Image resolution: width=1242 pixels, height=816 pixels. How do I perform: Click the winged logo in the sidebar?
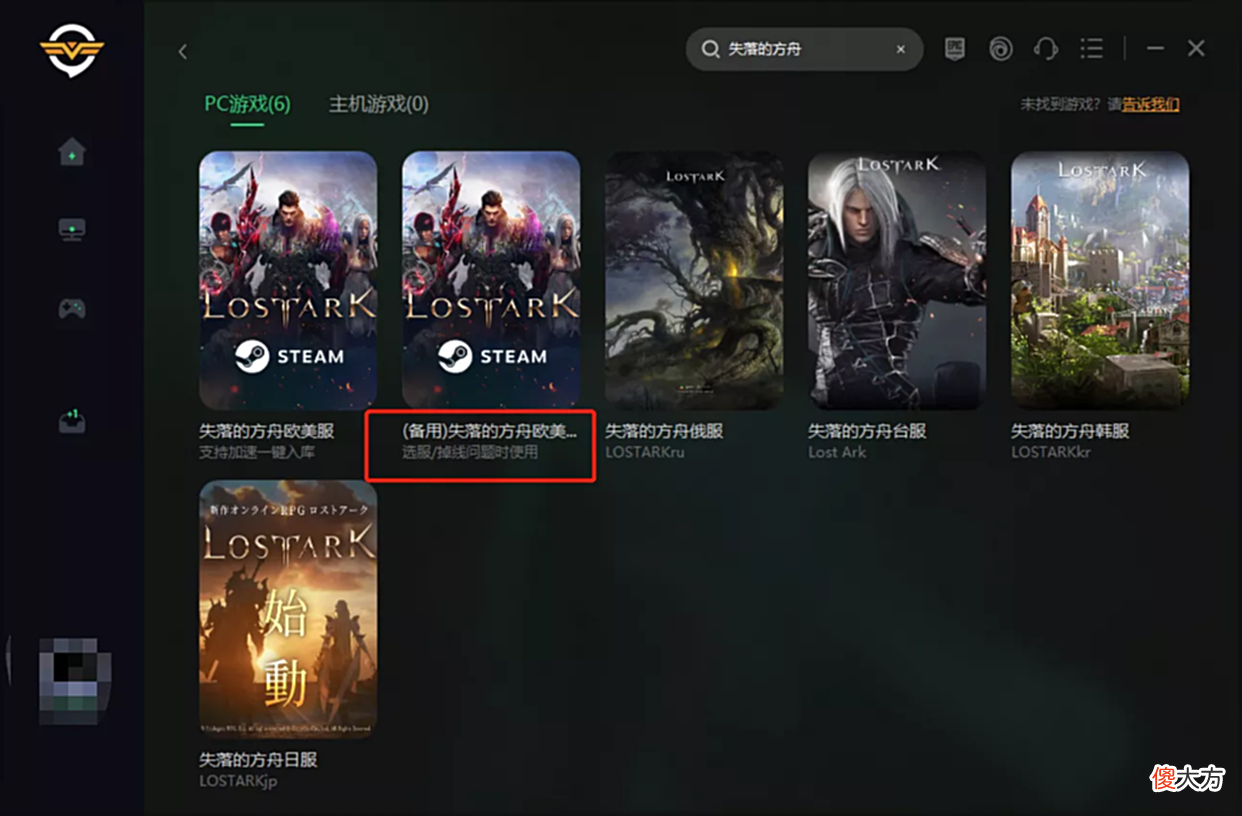(72, 49)
